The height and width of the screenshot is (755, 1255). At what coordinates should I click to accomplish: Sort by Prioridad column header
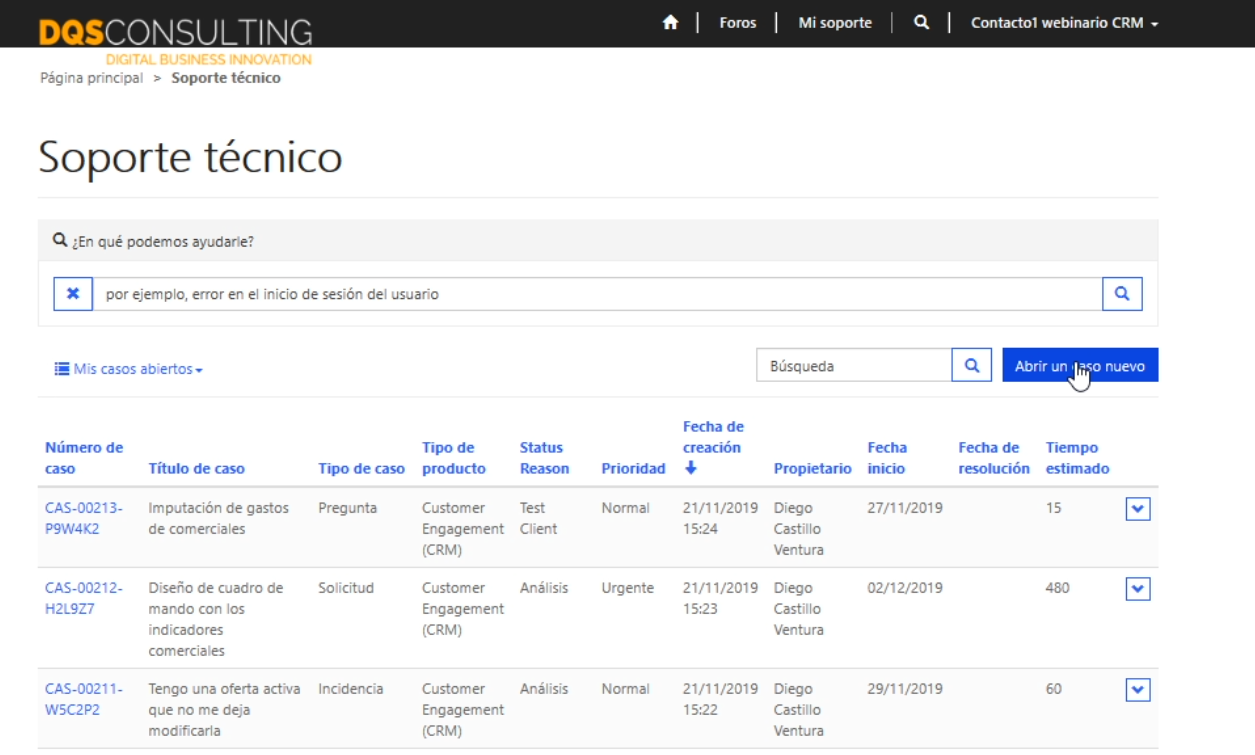pyautogui.click(x=633, y=468)
